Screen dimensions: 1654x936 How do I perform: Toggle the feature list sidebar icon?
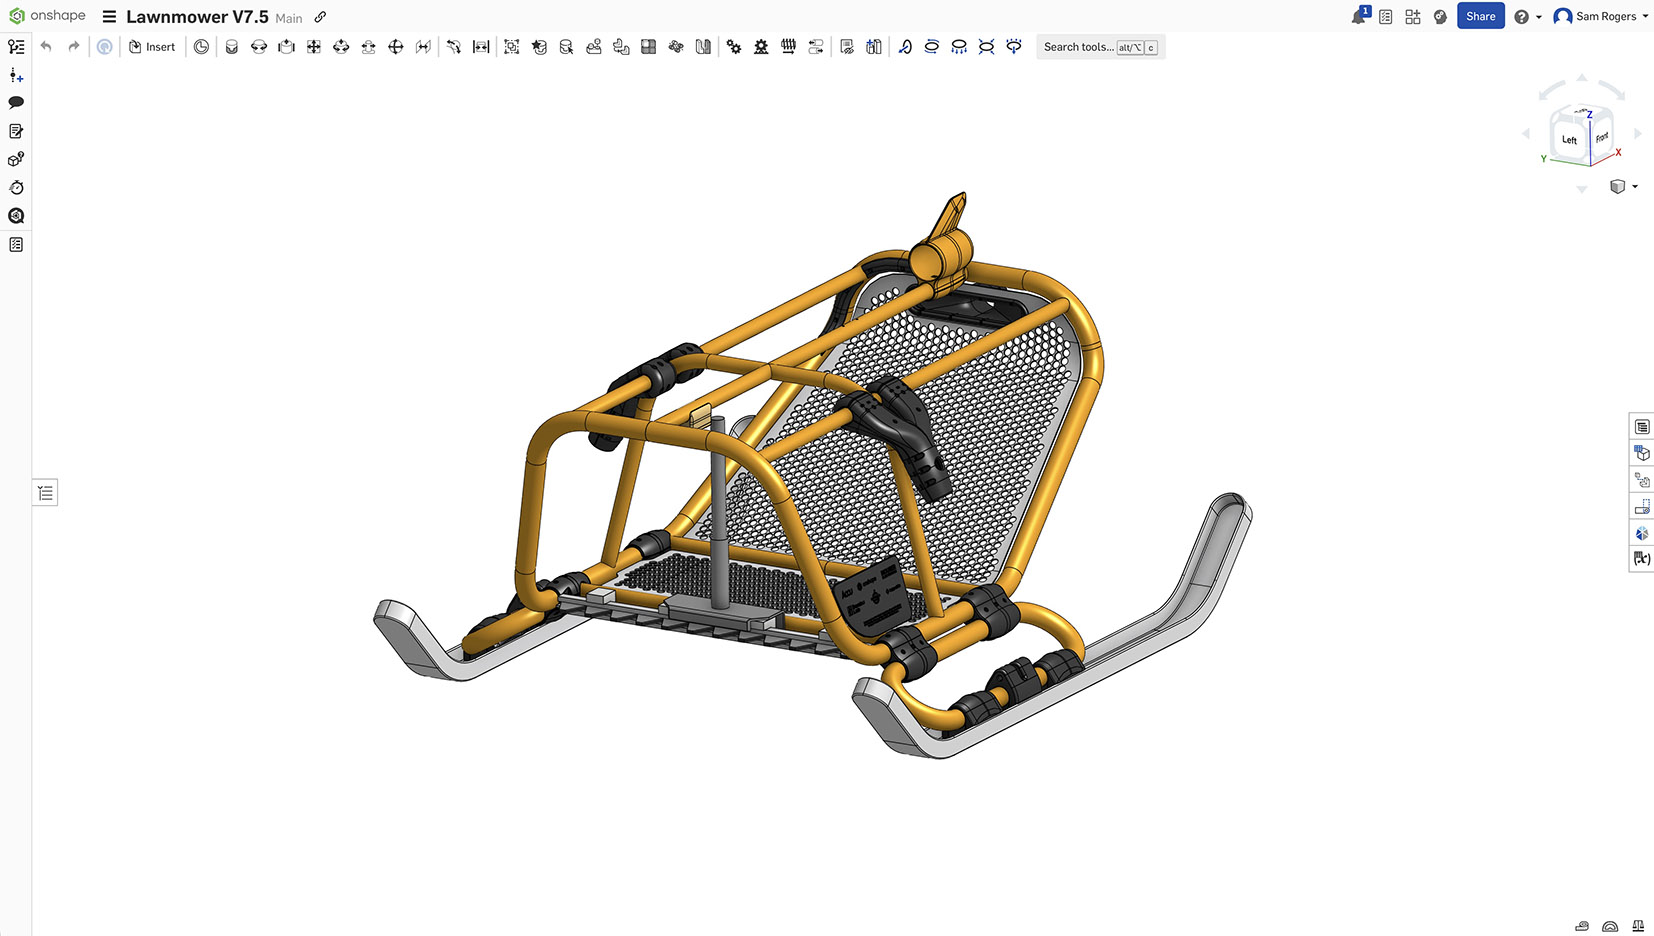(16, 47)
